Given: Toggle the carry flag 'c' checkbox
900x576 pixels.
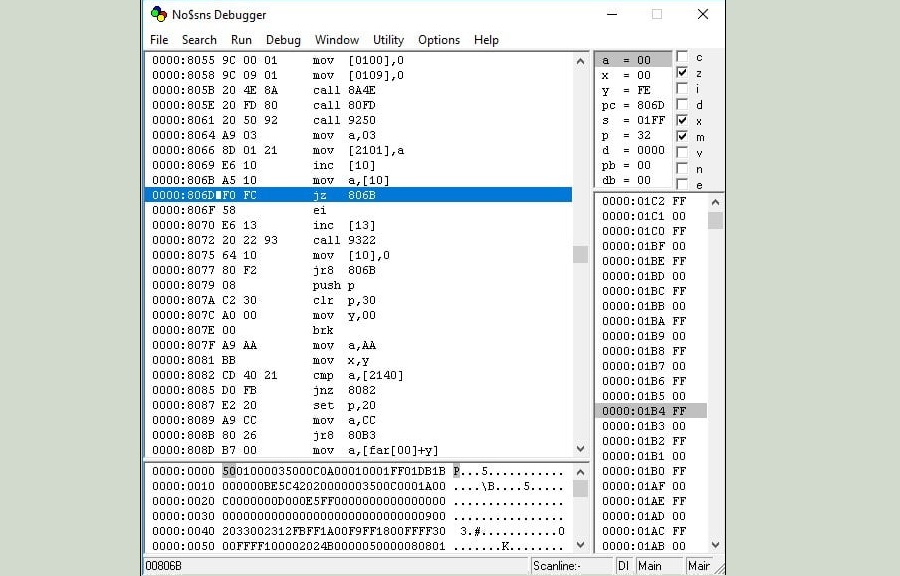Looking at the screenshot, I should [x=682, y=57].
